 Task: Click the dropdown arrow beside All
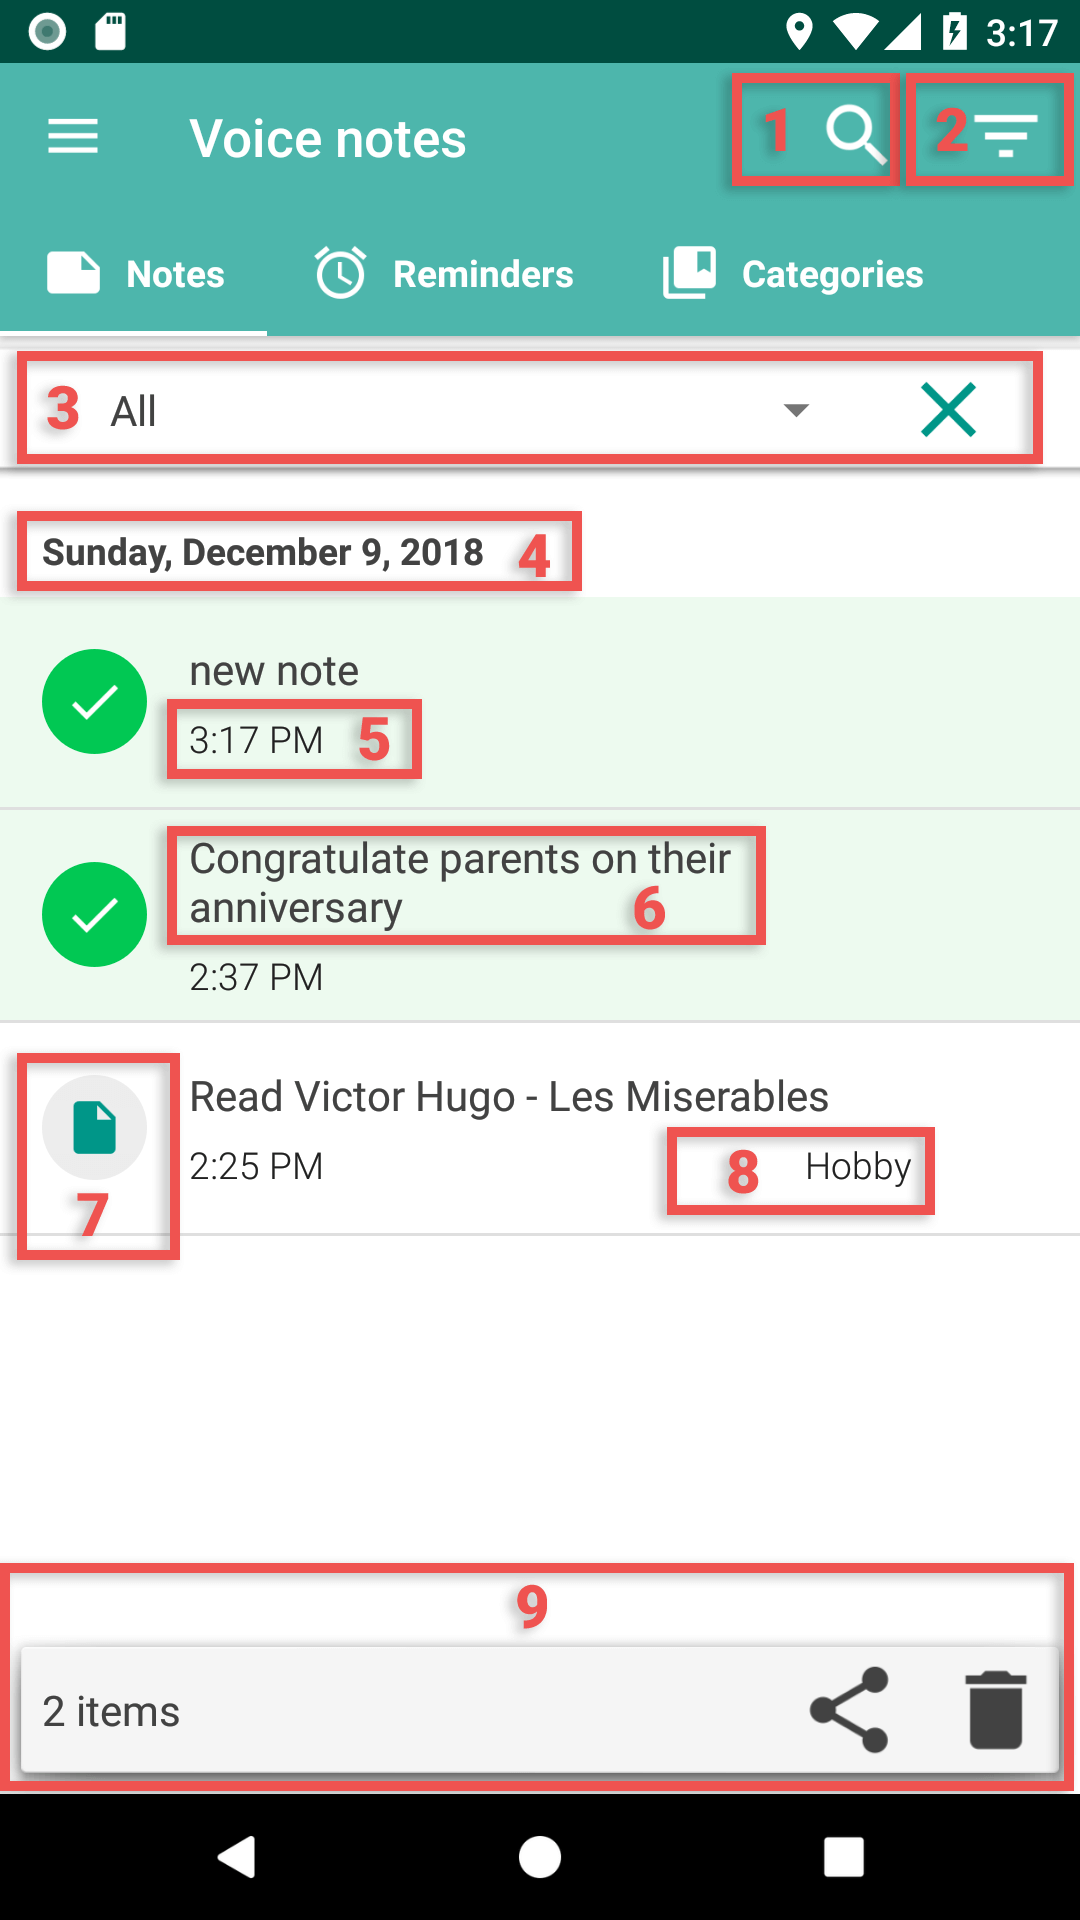[796, 411]
